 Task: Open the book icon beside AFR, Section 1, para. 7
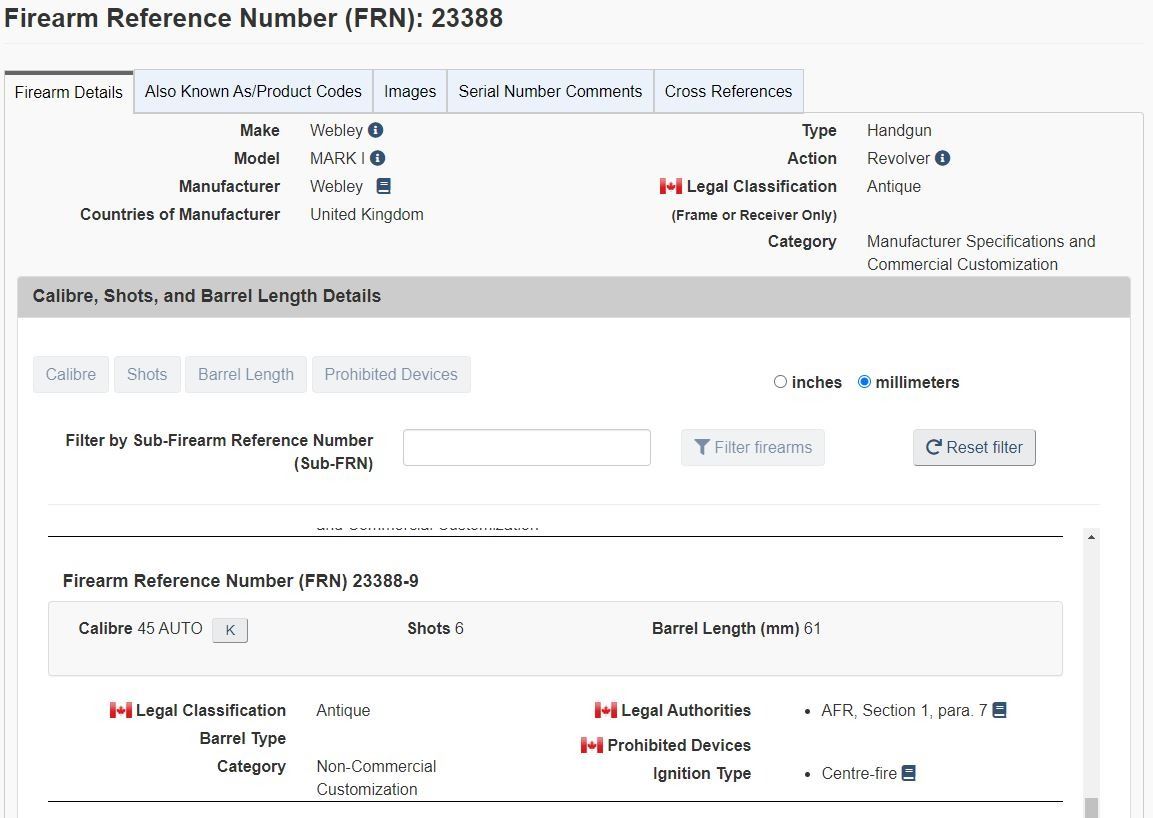[x=999, y=710]
